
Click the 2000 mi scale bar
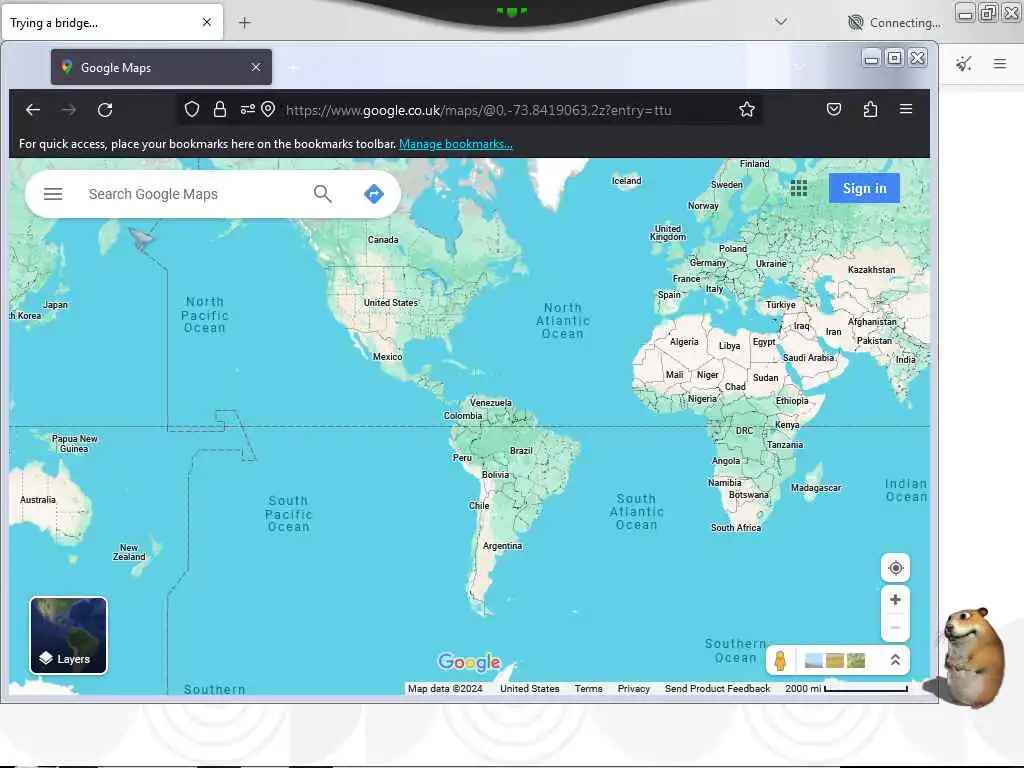pyautogui.click(x=846, y=688)
